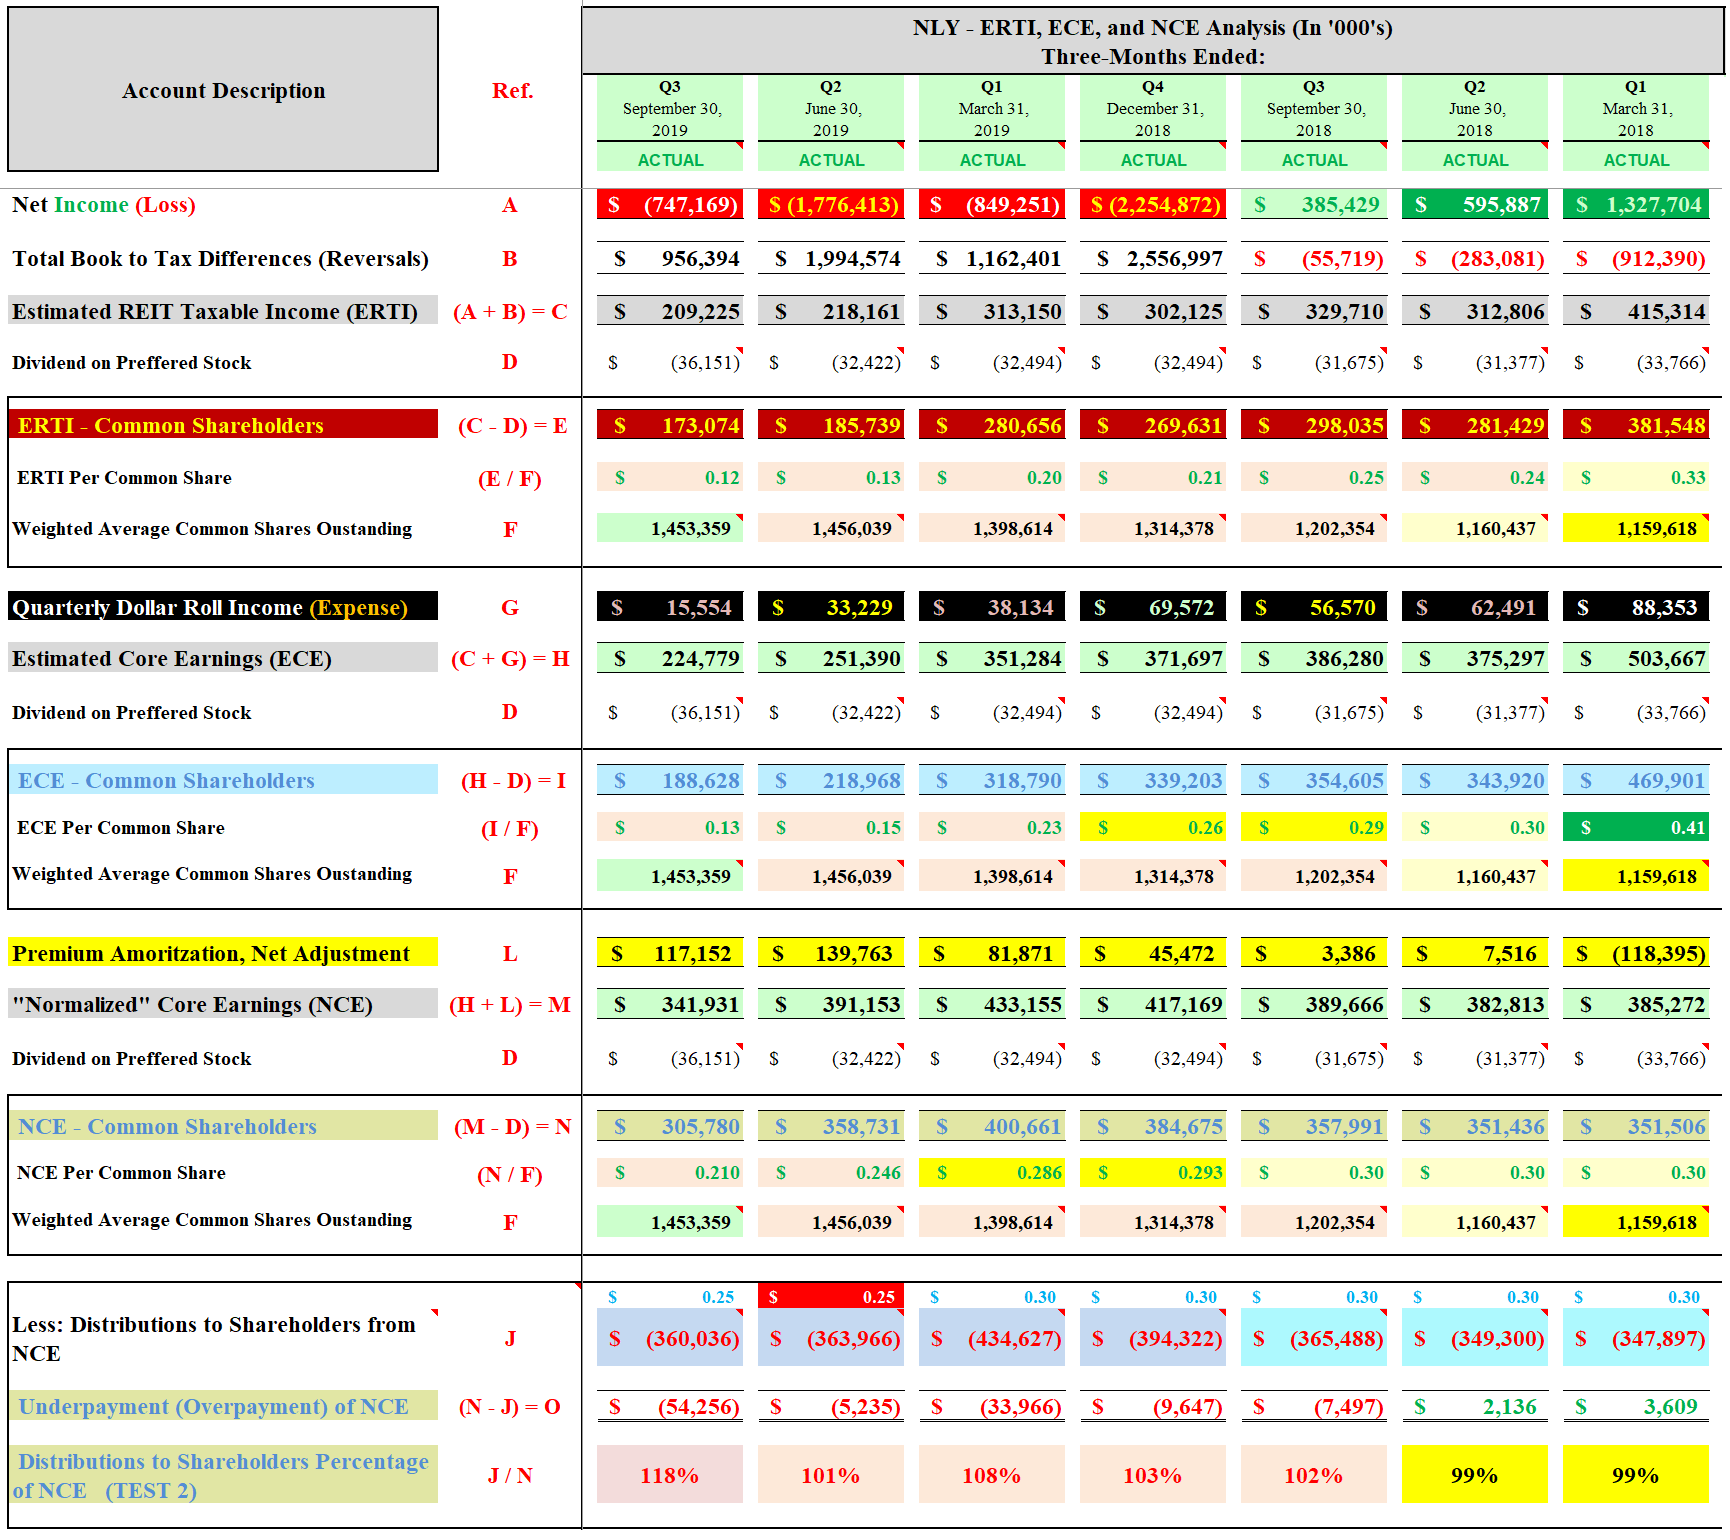Click the 'Q3 September 30, 2019' column header
The width and height of the screenshot is (1730, 1540).
tap(670, 108)
